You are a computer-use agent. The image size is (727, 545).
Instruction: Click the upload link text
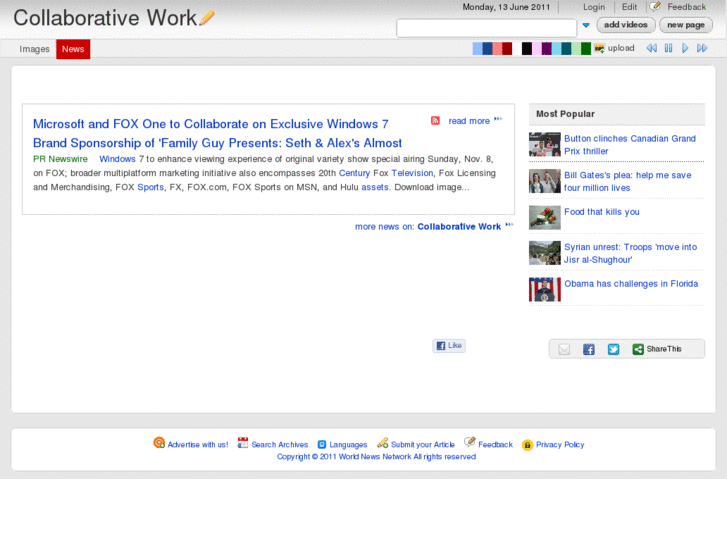pyautogui.click(x=621, y=48)
